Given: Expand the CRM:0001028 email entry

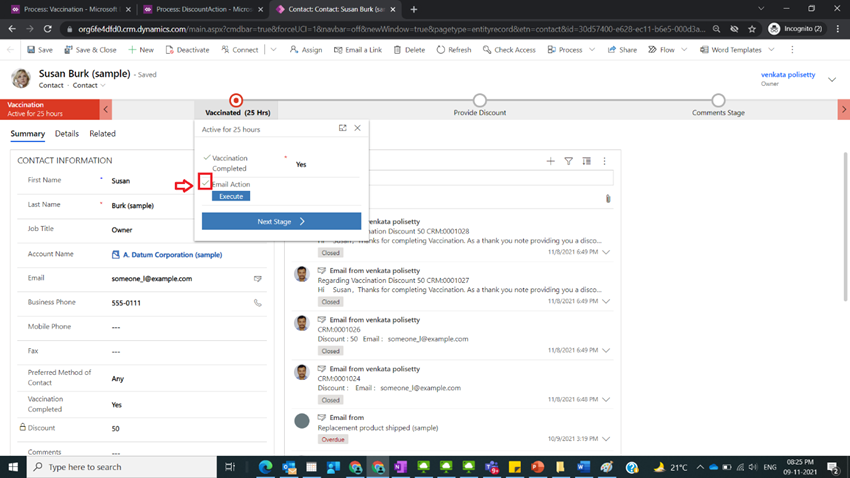Looking at the screenshot, I should coord(606,252).
